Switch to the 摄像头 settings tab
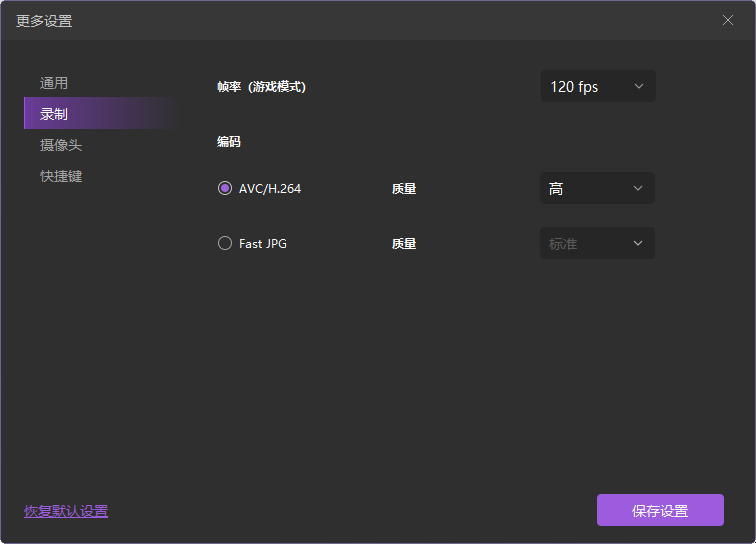756x544 pixels. pos(61,145)
